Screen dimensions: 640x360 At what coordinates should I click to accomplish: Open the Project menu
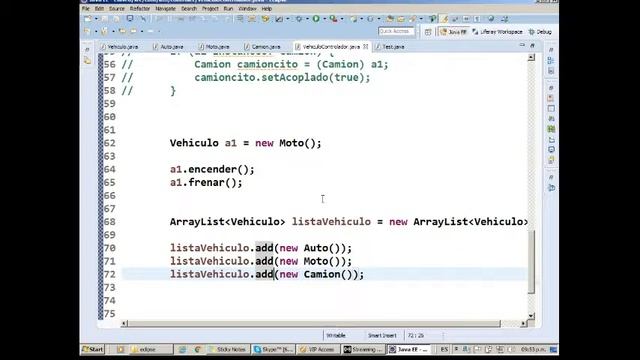click(210, 9)
